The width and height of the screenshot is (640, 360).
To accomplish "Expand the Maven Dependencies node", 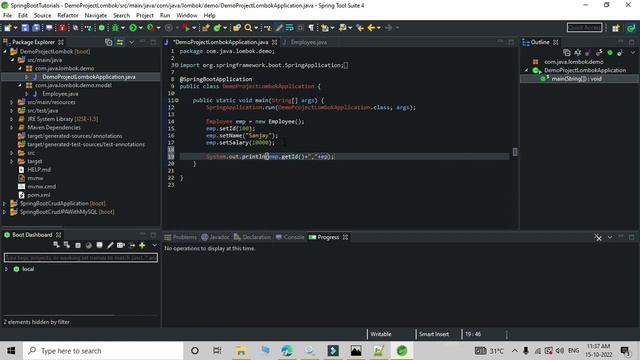I will tap(12, 127).
